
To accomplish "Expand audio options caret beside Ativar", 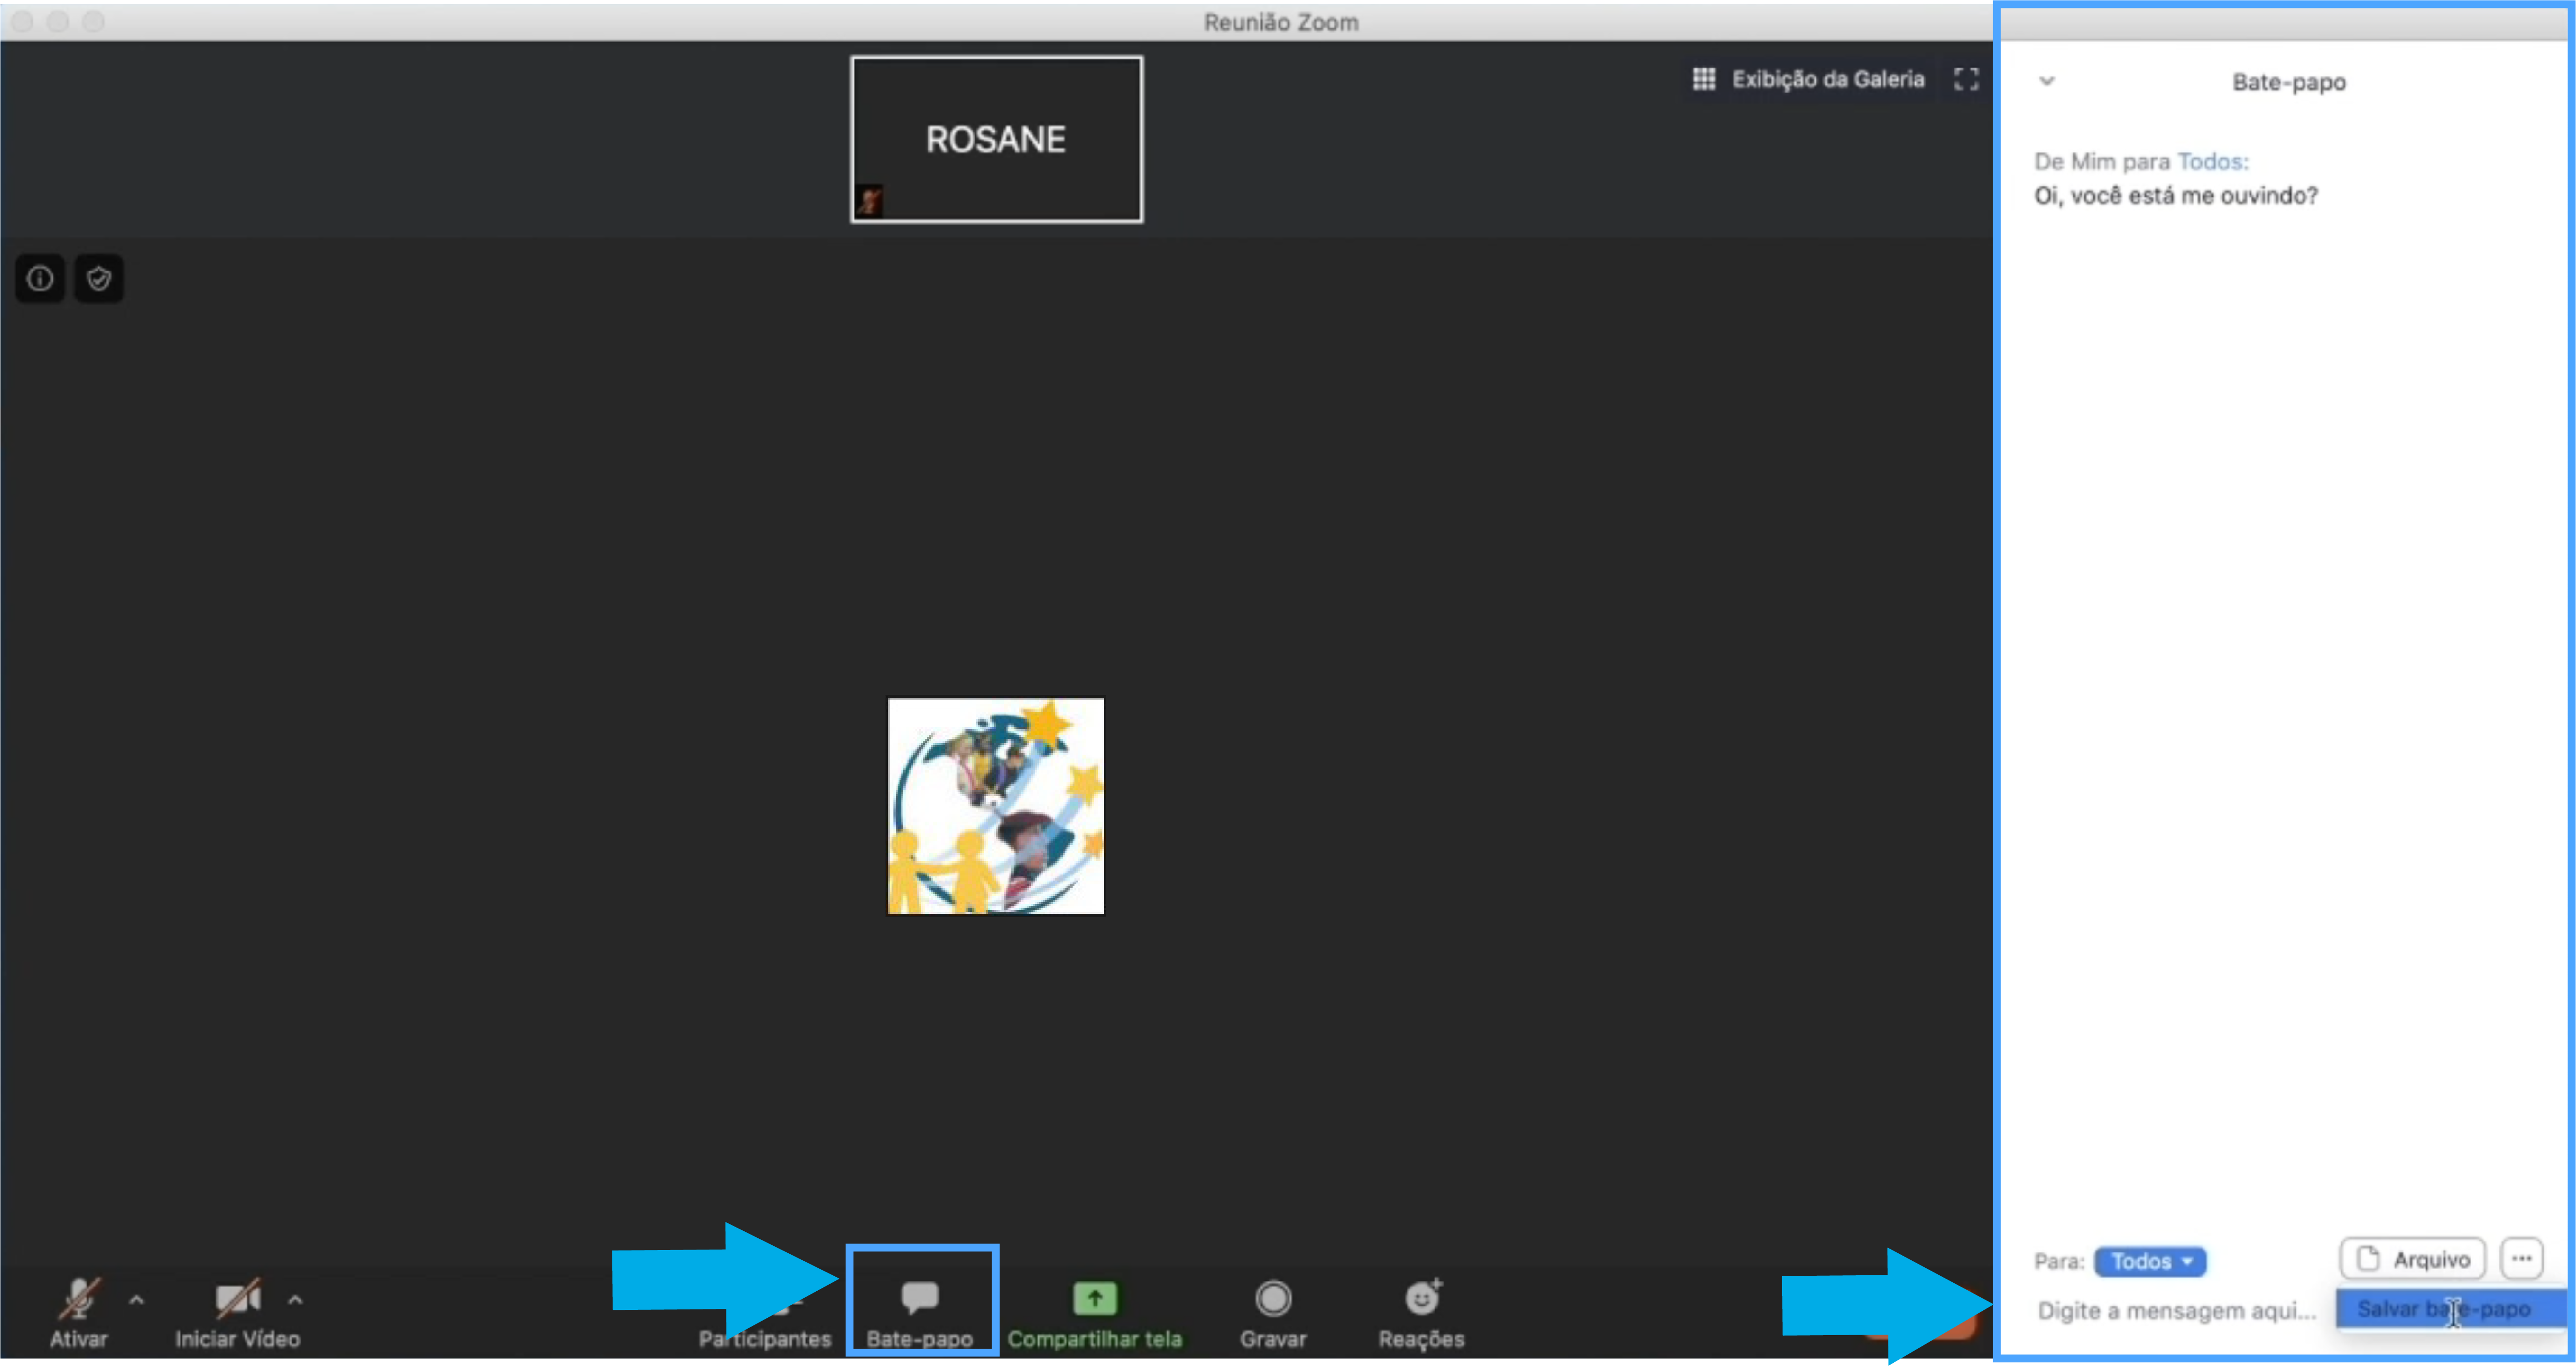I will pos(137,1300).
